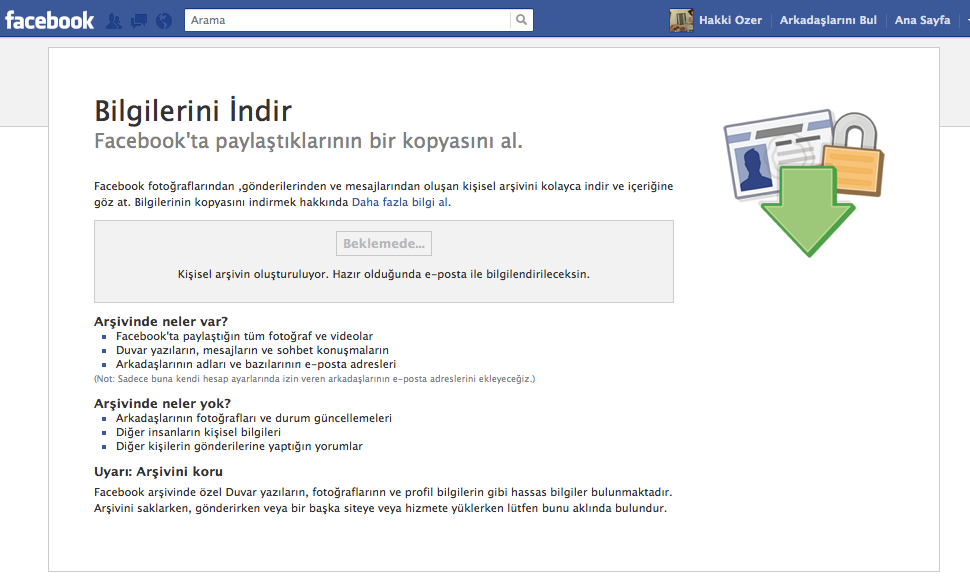Open notifications globe icon
Image resolution: width=970 pixels, height=583 pixels.
coord(164,21)
